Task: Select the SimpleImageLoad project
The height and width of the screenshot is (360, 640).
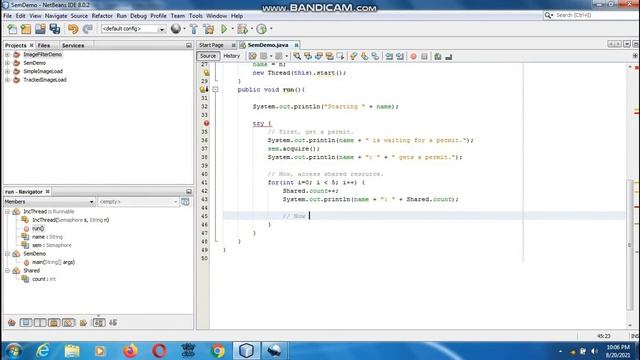Action: coord(43,71)
